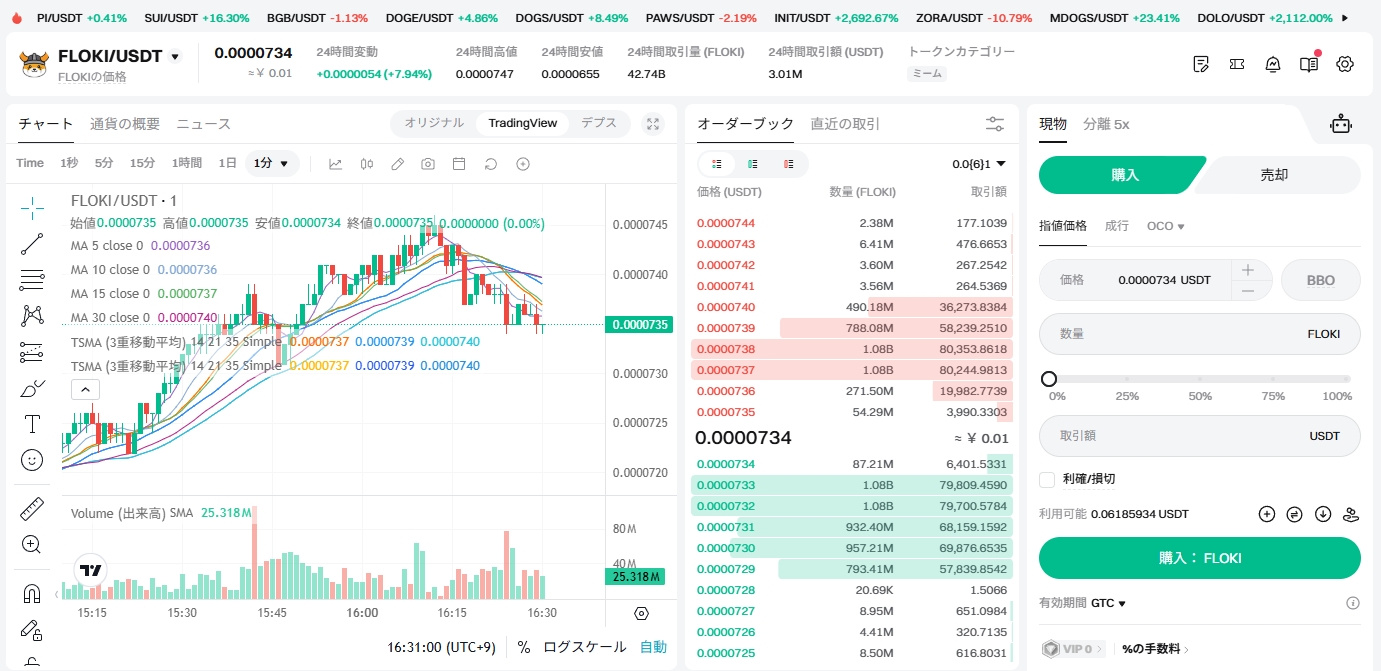Switch chart to TradingView mode
Viewport: 1381px width, 671px height.
pos(522,123)
